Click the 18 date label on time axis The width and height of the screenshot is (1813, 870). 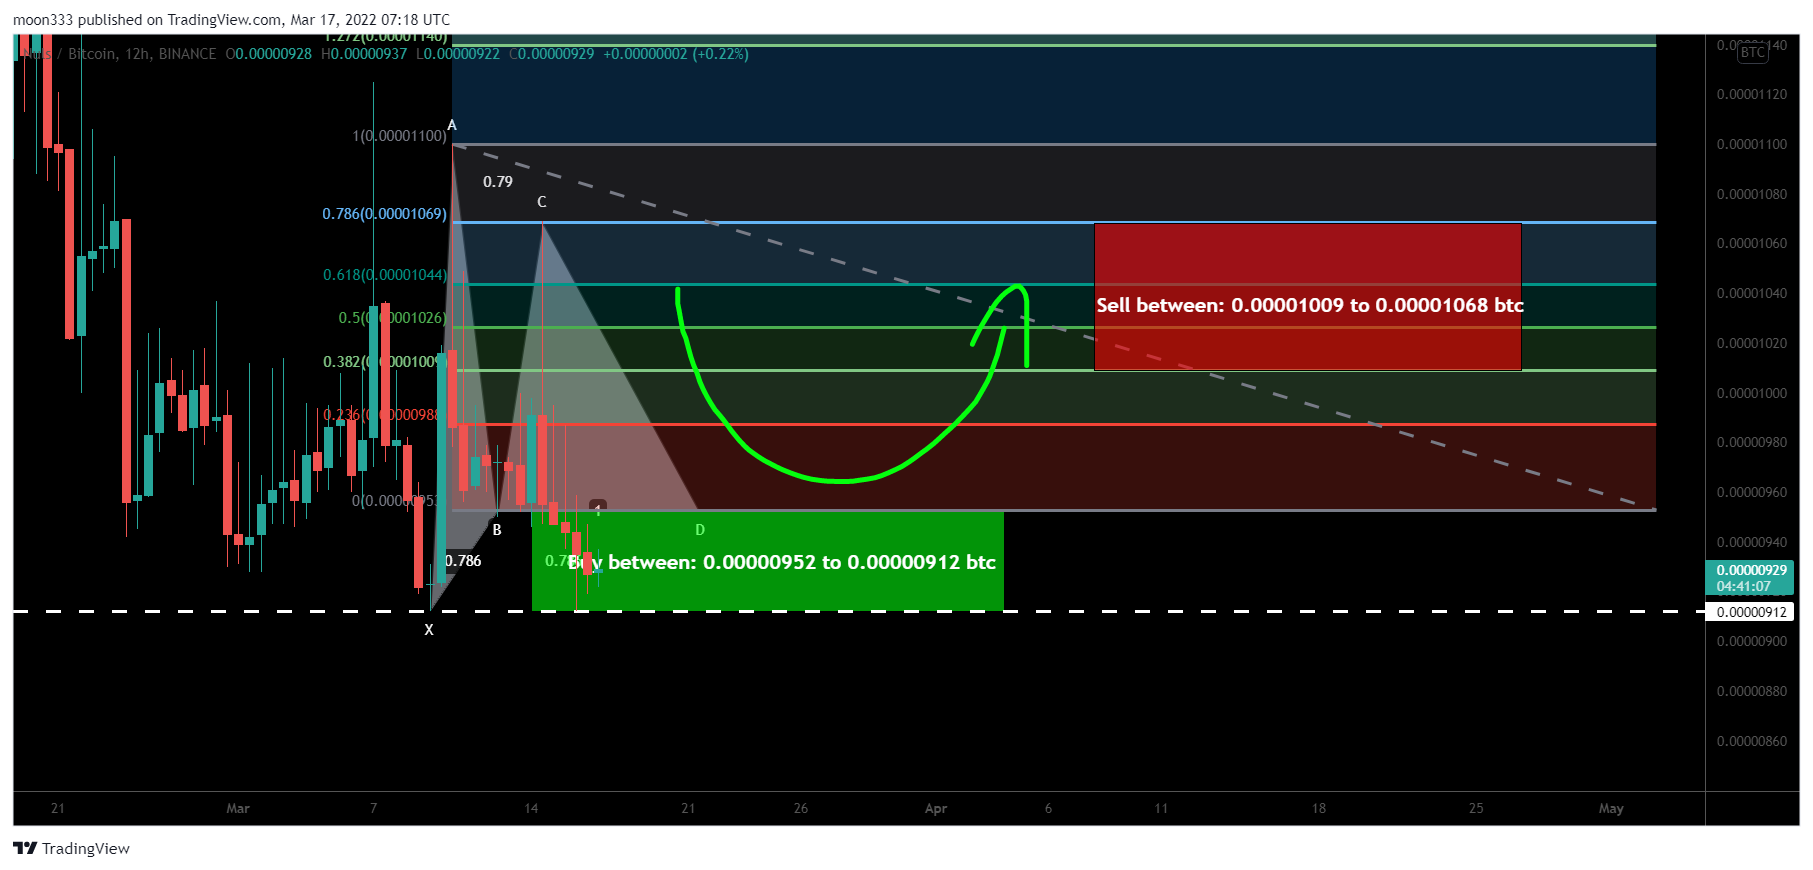(1319, 808)
